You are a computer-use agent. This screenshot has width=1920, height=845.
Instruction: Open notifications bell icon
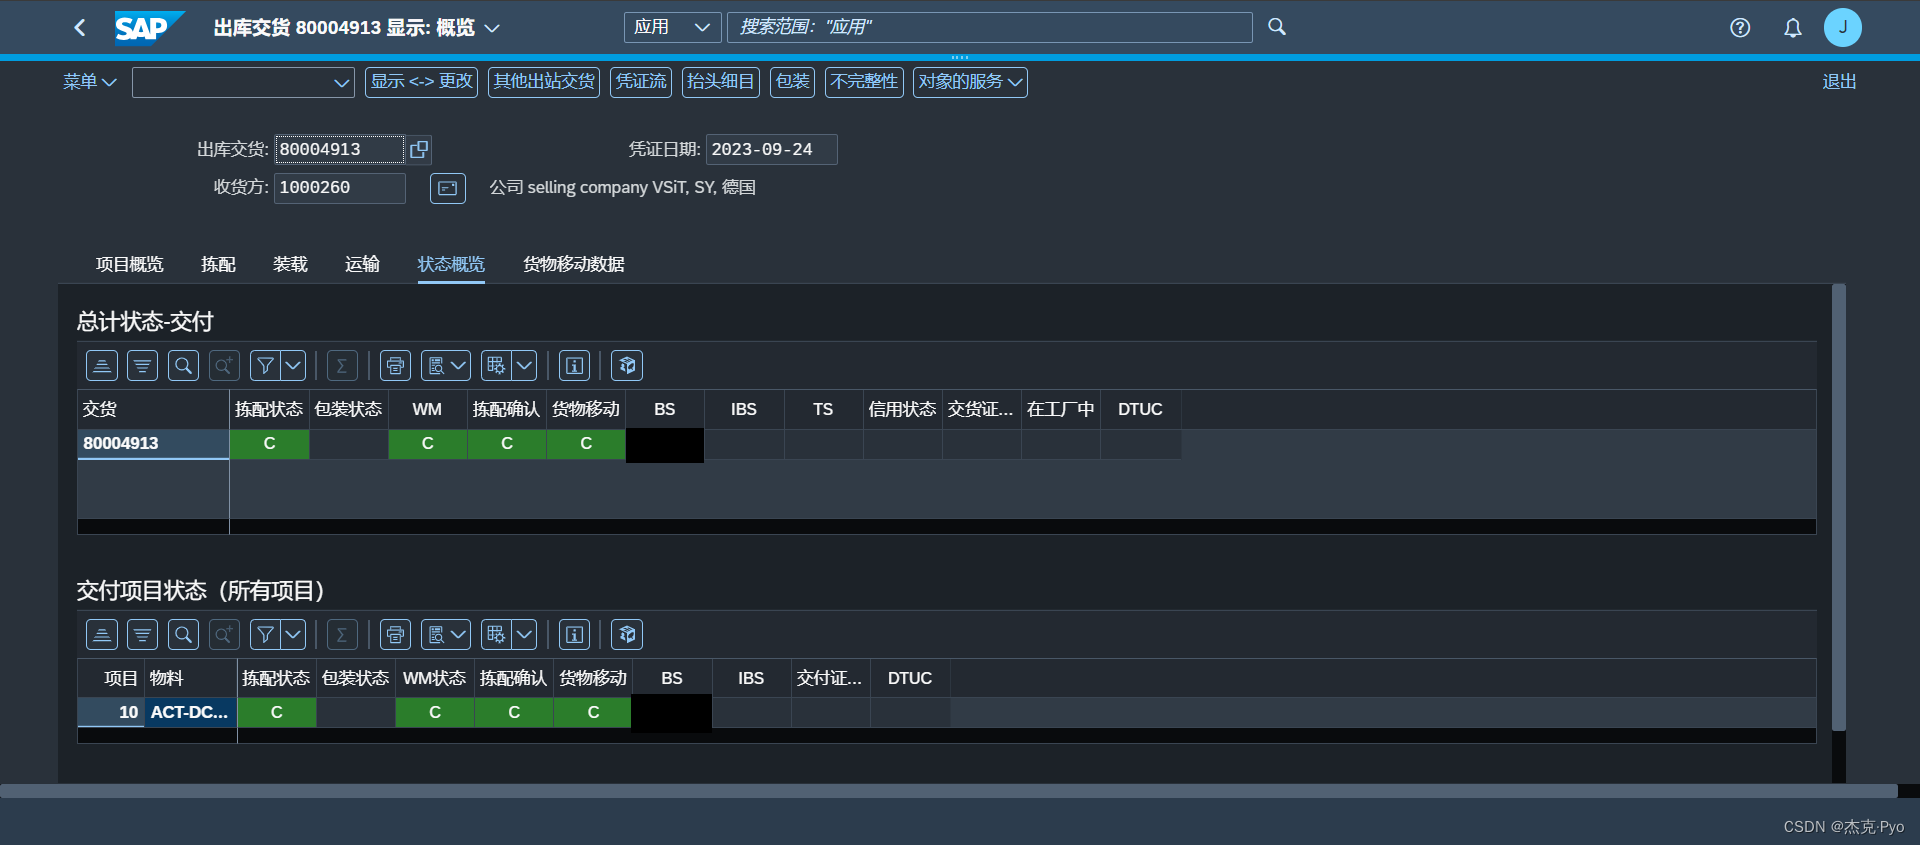click(1793, 28)
